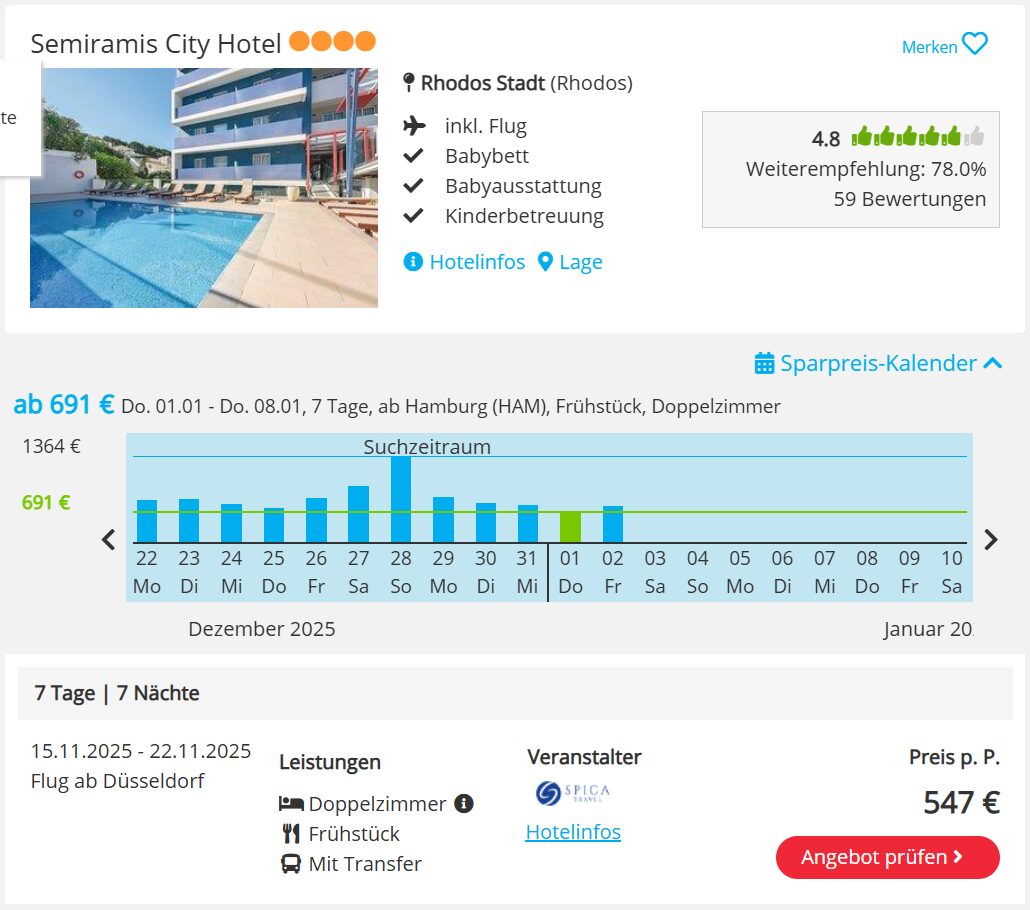Open the hotel pool photo
Screen dimensions: 1030x910
coord(204,188)
